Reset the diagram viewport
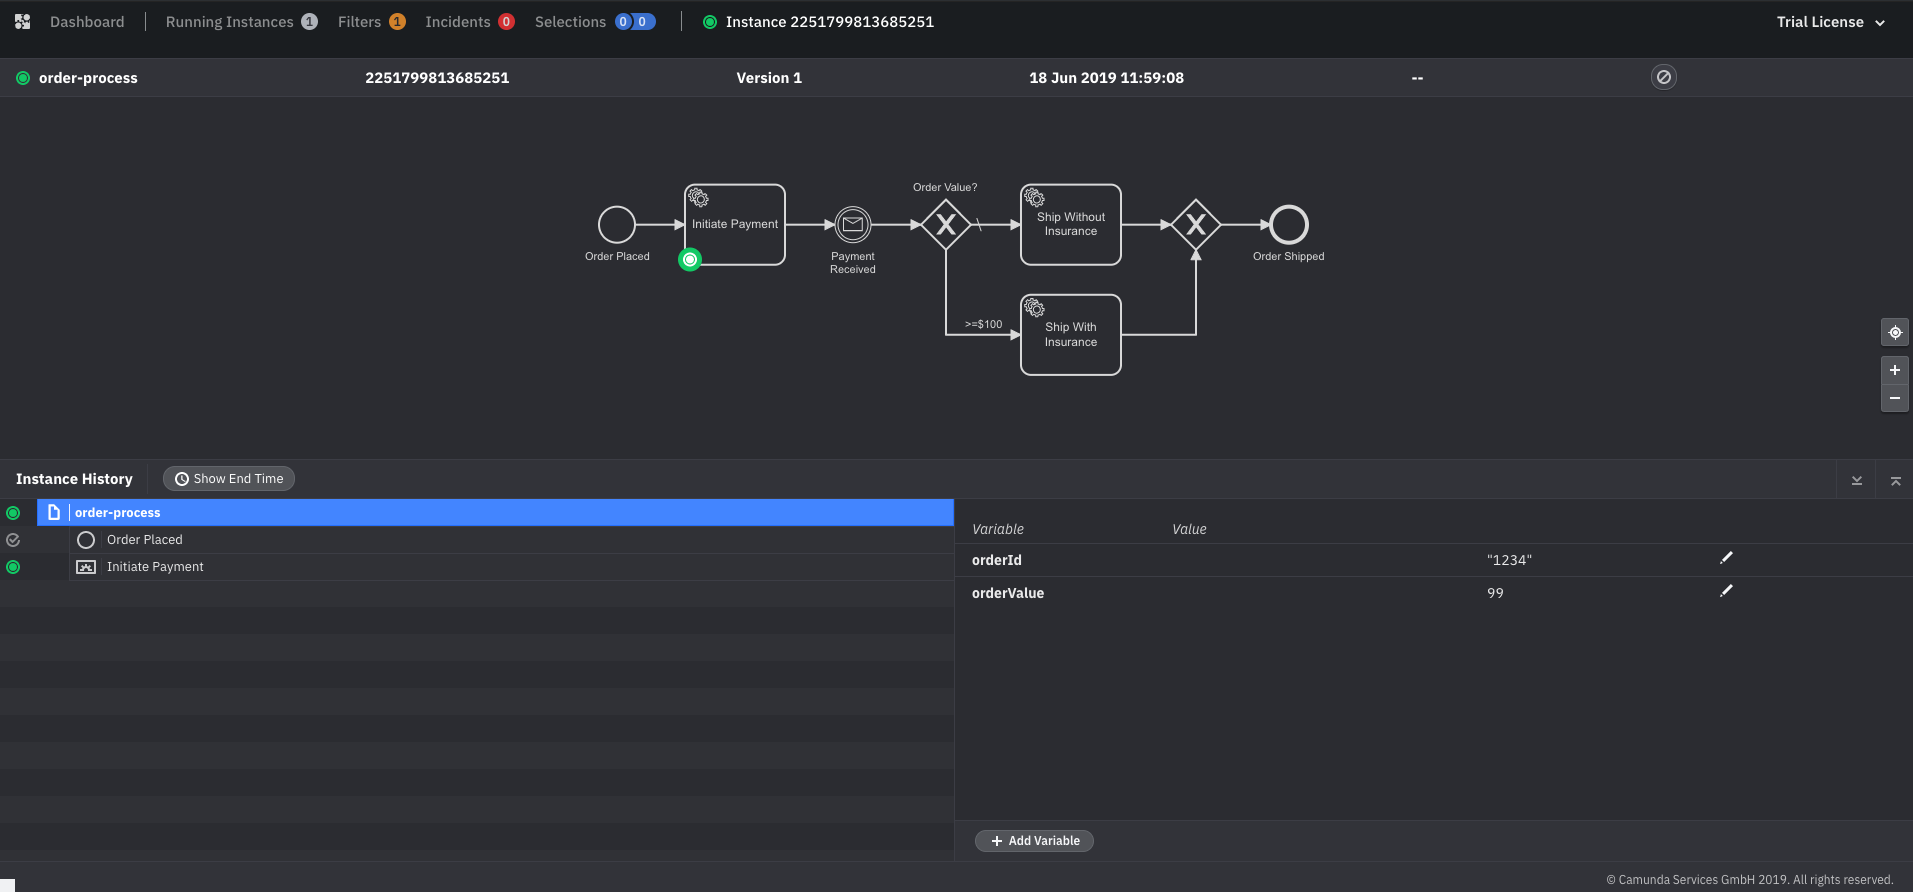This screenshot has height=892, width=1913. (x=1894, y=332)
